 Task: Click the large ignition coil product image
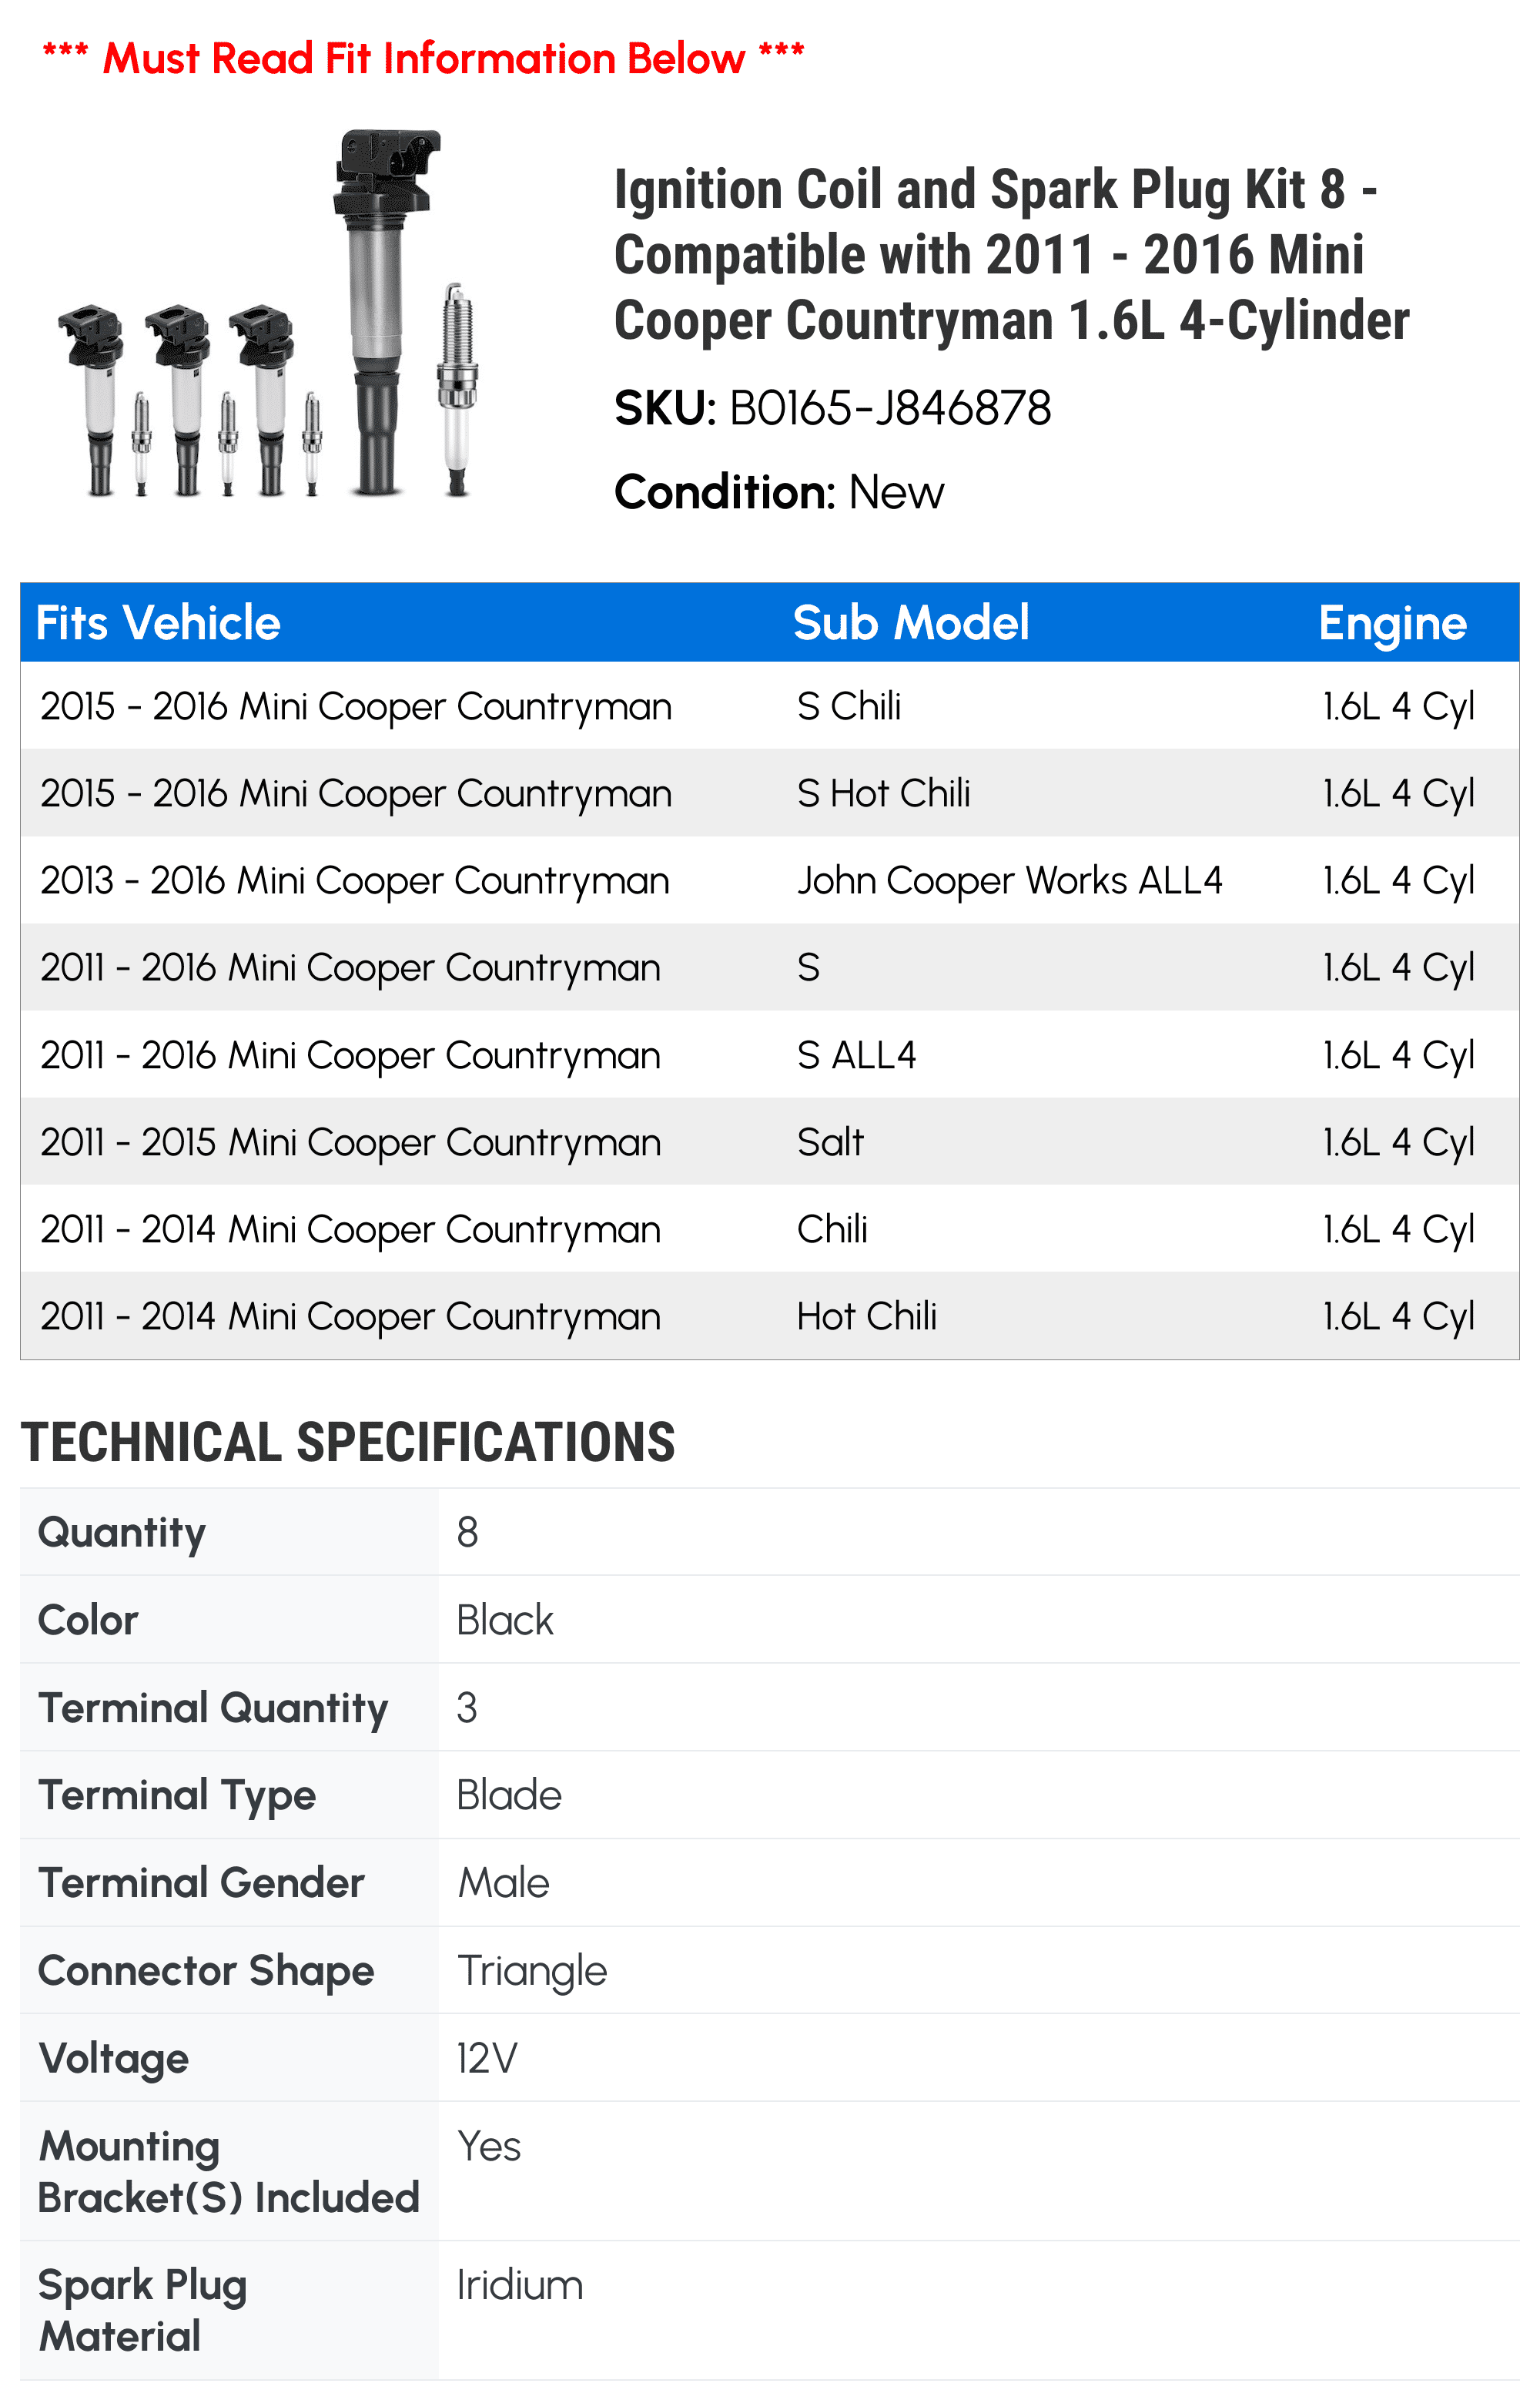pos(385,312)
